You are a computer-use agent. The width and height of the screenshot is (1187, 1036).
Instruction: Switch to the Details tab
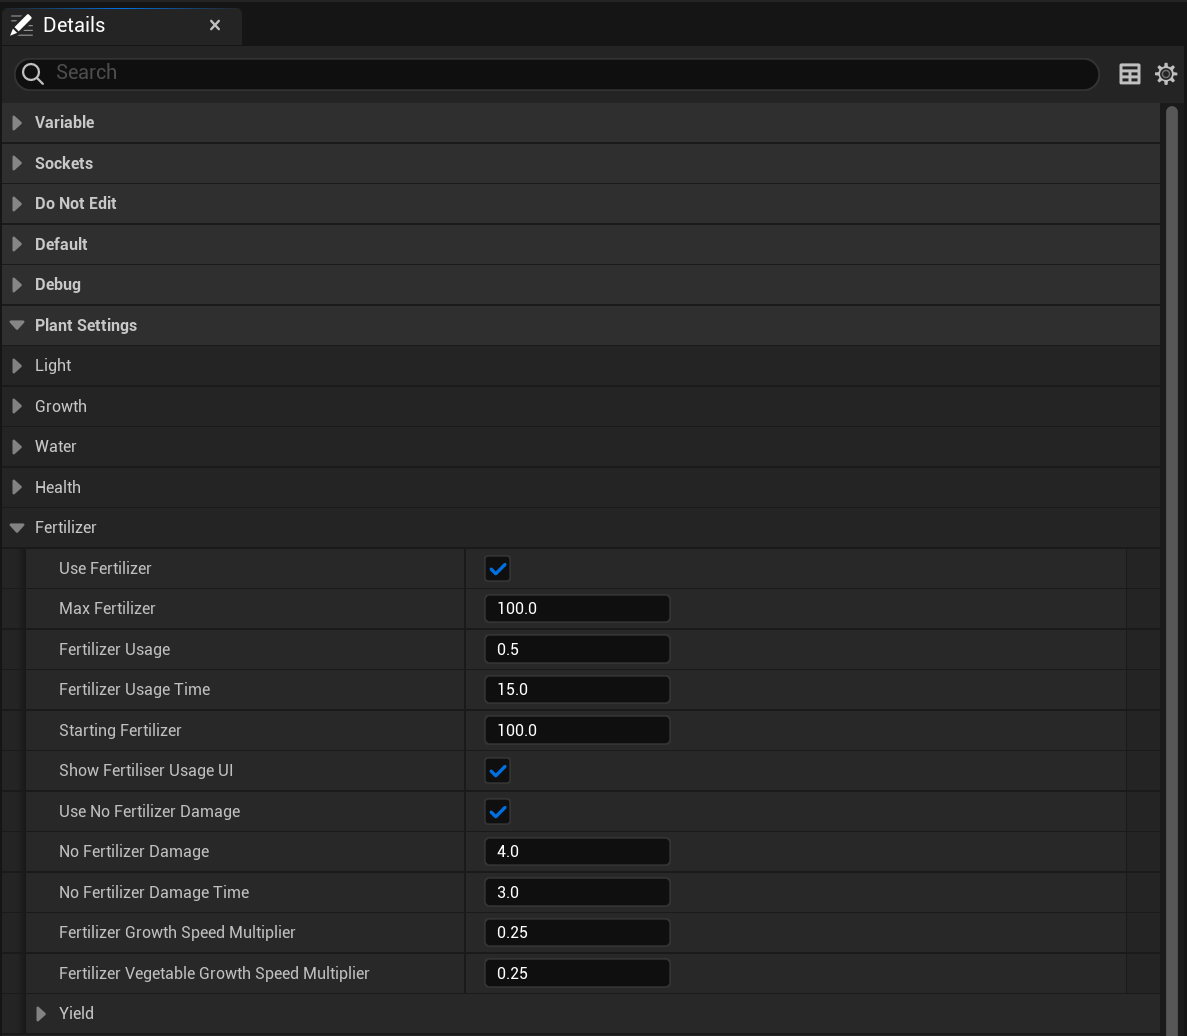pos(74,25)
